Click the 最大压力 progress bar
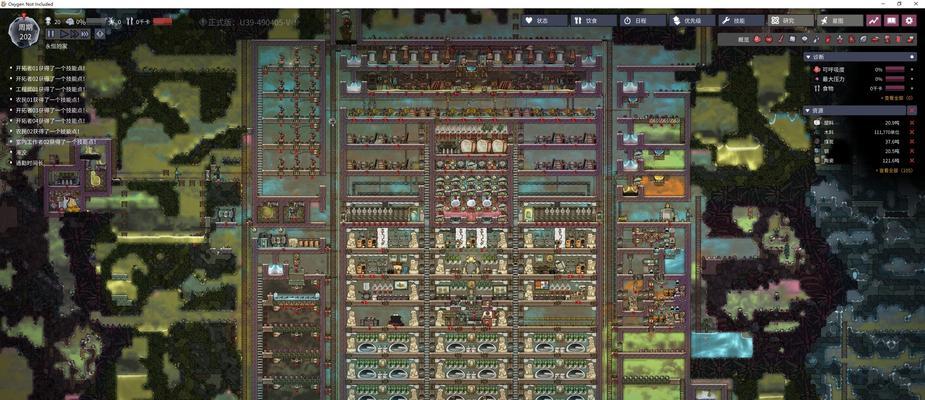 pos(895,78)
